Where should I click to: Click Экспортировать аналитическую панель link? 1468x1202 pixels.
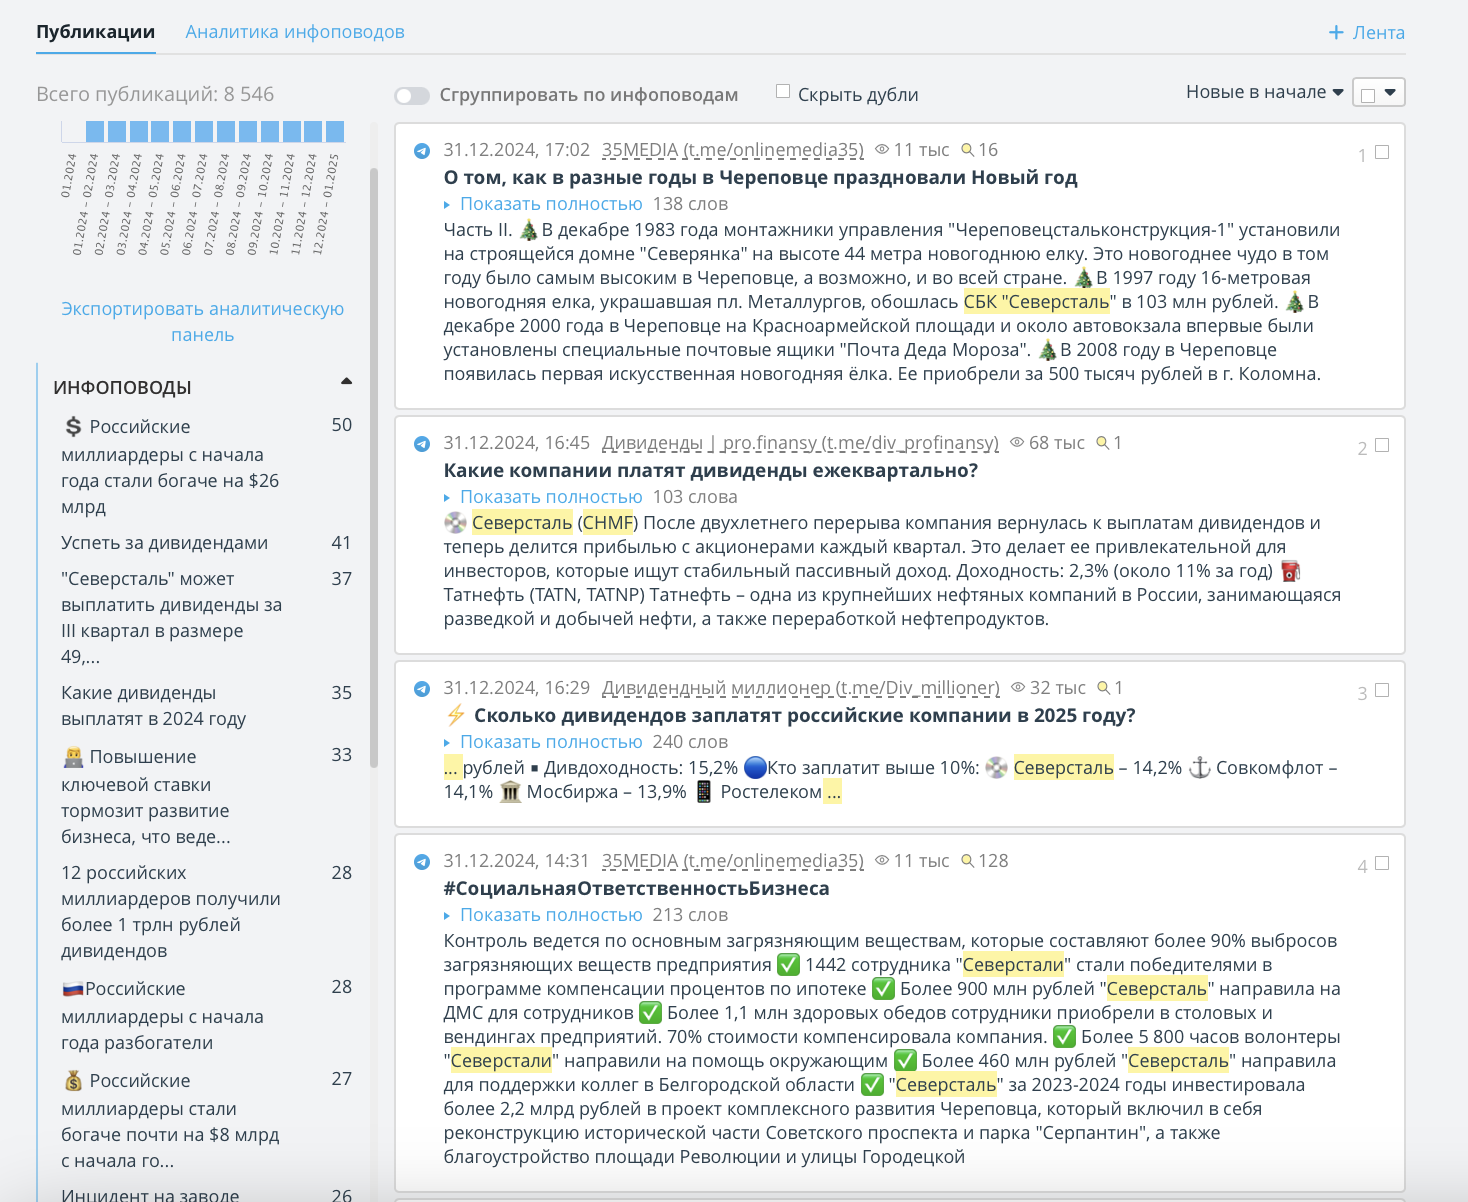(203, 322)
